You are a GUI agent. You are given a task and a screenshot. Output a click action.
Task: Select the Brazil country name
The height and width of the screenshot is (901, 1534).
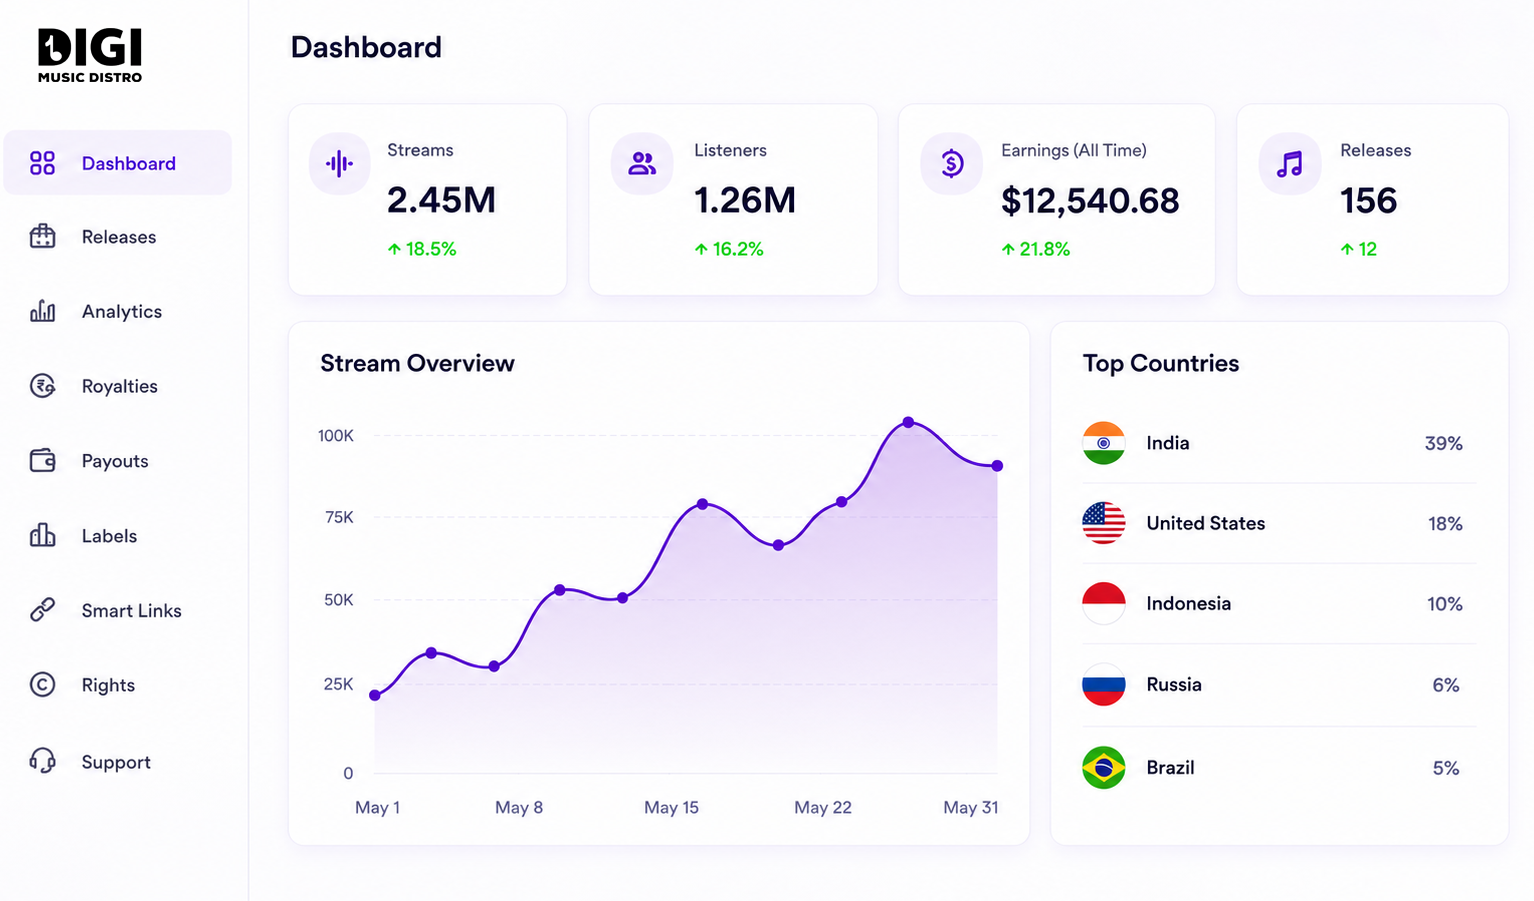[x=1170, y=767]
